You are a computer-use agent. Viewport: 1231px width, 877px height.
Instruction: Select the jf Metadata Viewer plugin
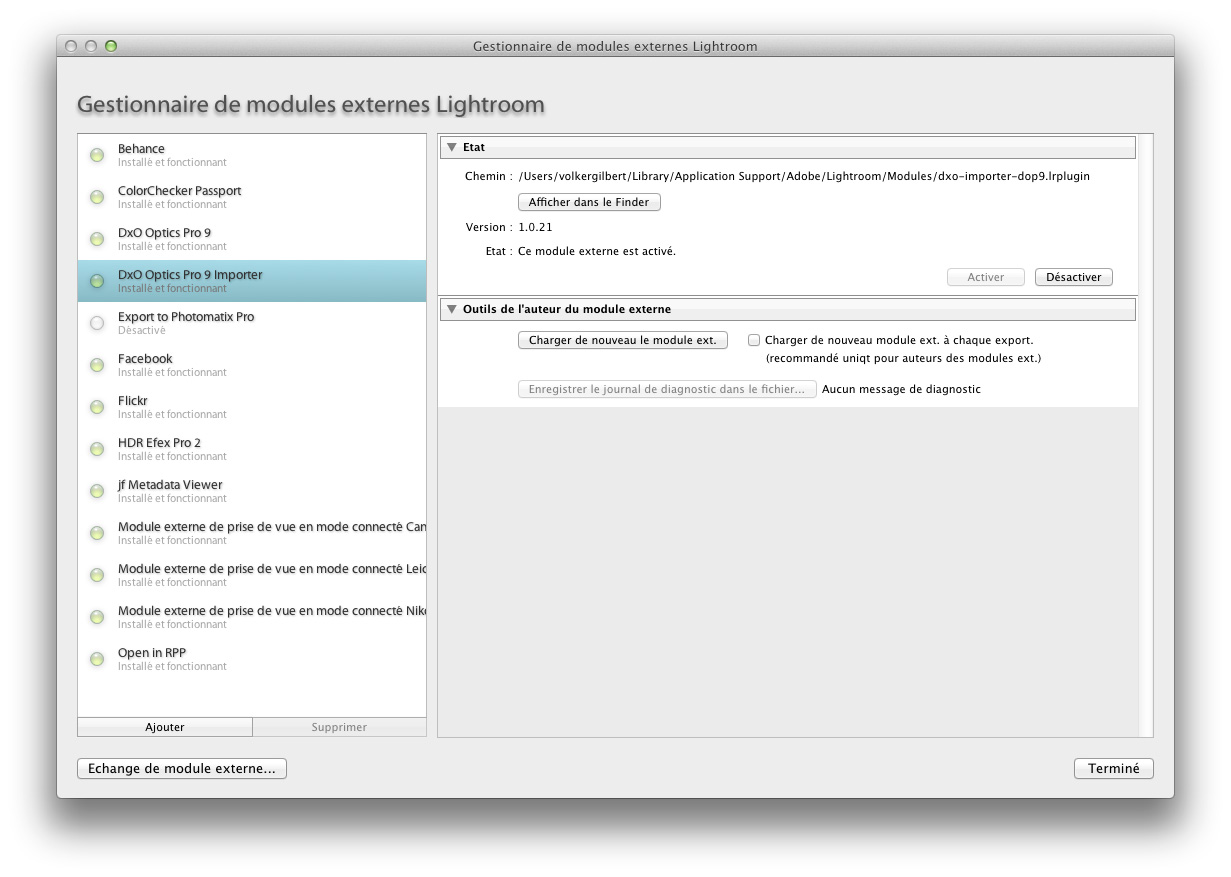pyautogui.click(x=252, y=491)
